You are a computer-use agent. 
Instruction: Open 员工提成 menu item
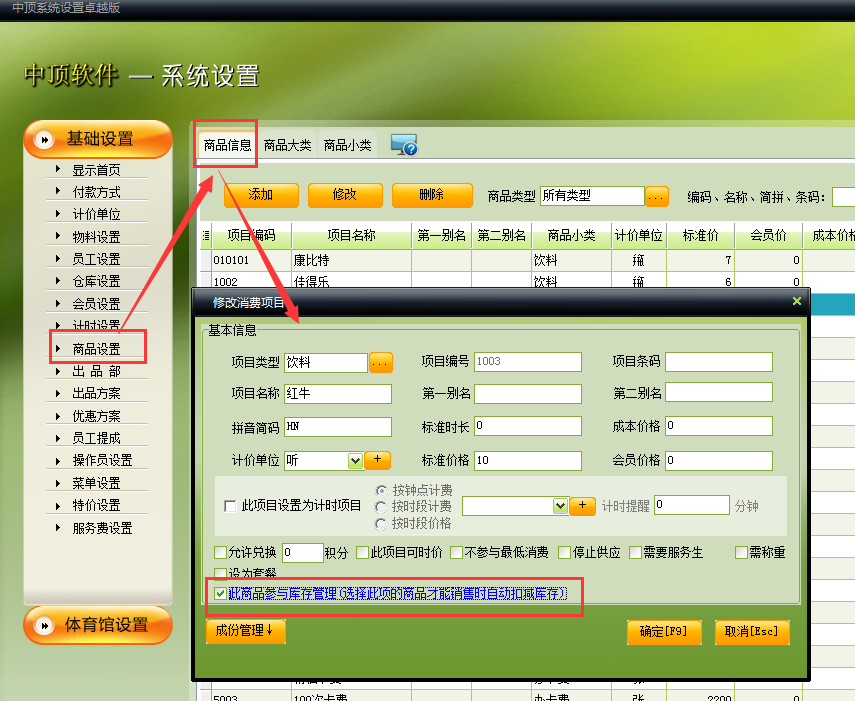(x=97, y=438)
